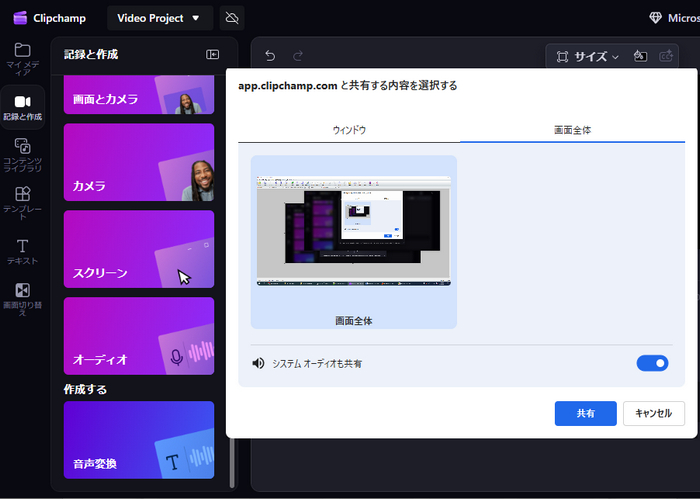The width and height of the screenshot is (700, 500).
Task: Toggle システム オーディオも共有 switch
Action: (x=652, y=363)
